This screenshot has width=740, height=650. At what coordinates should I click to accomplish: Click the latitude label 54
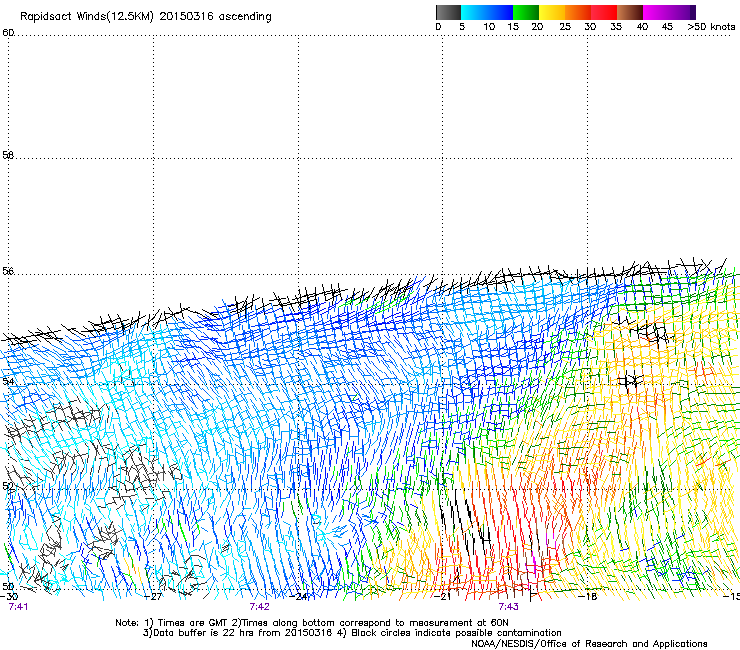(x=8, y=381)
